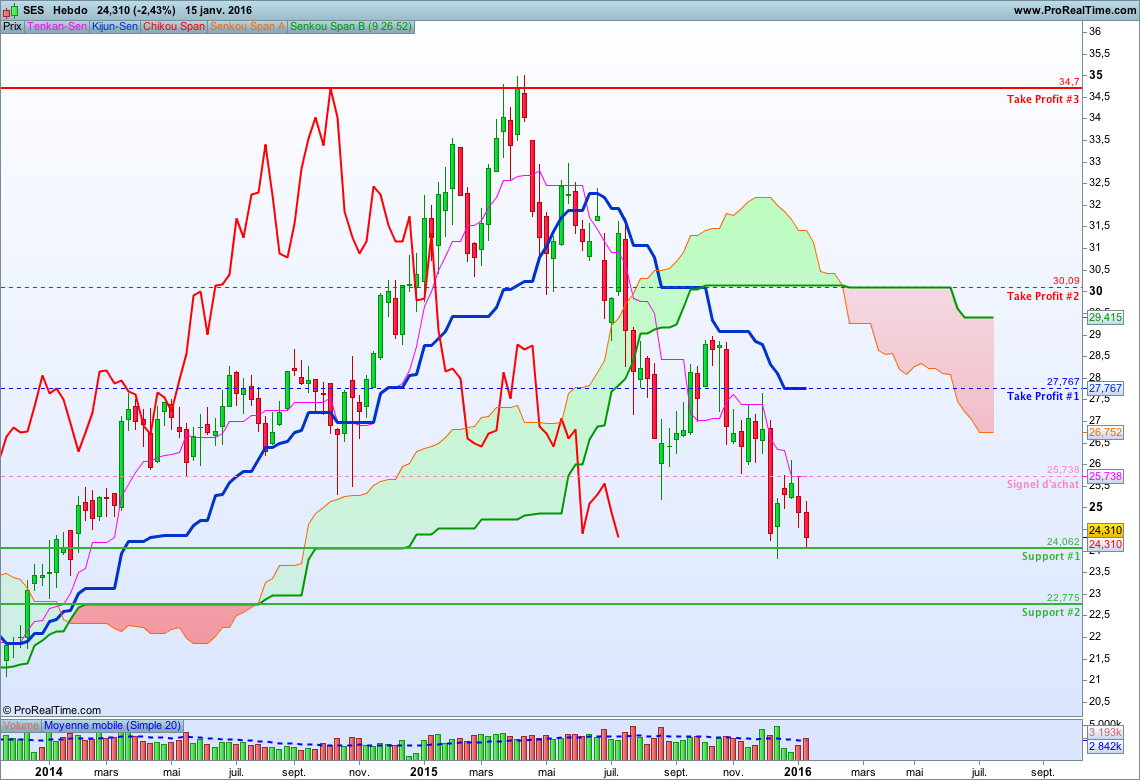Screen dimensions: 1140x780
Task: Click the Support #2 line label
Action: tap(1051, 612)
